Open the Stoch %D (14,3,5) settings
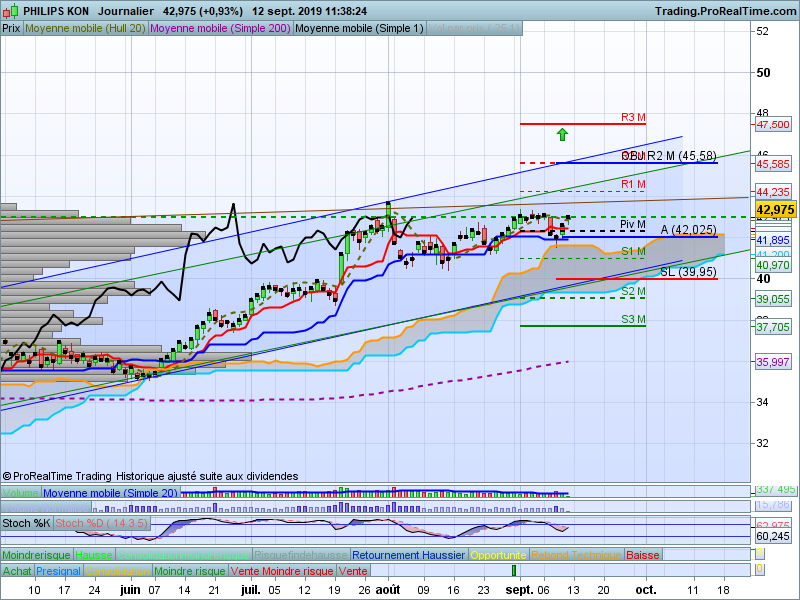The image size is (800, 600). click(101, 523)
